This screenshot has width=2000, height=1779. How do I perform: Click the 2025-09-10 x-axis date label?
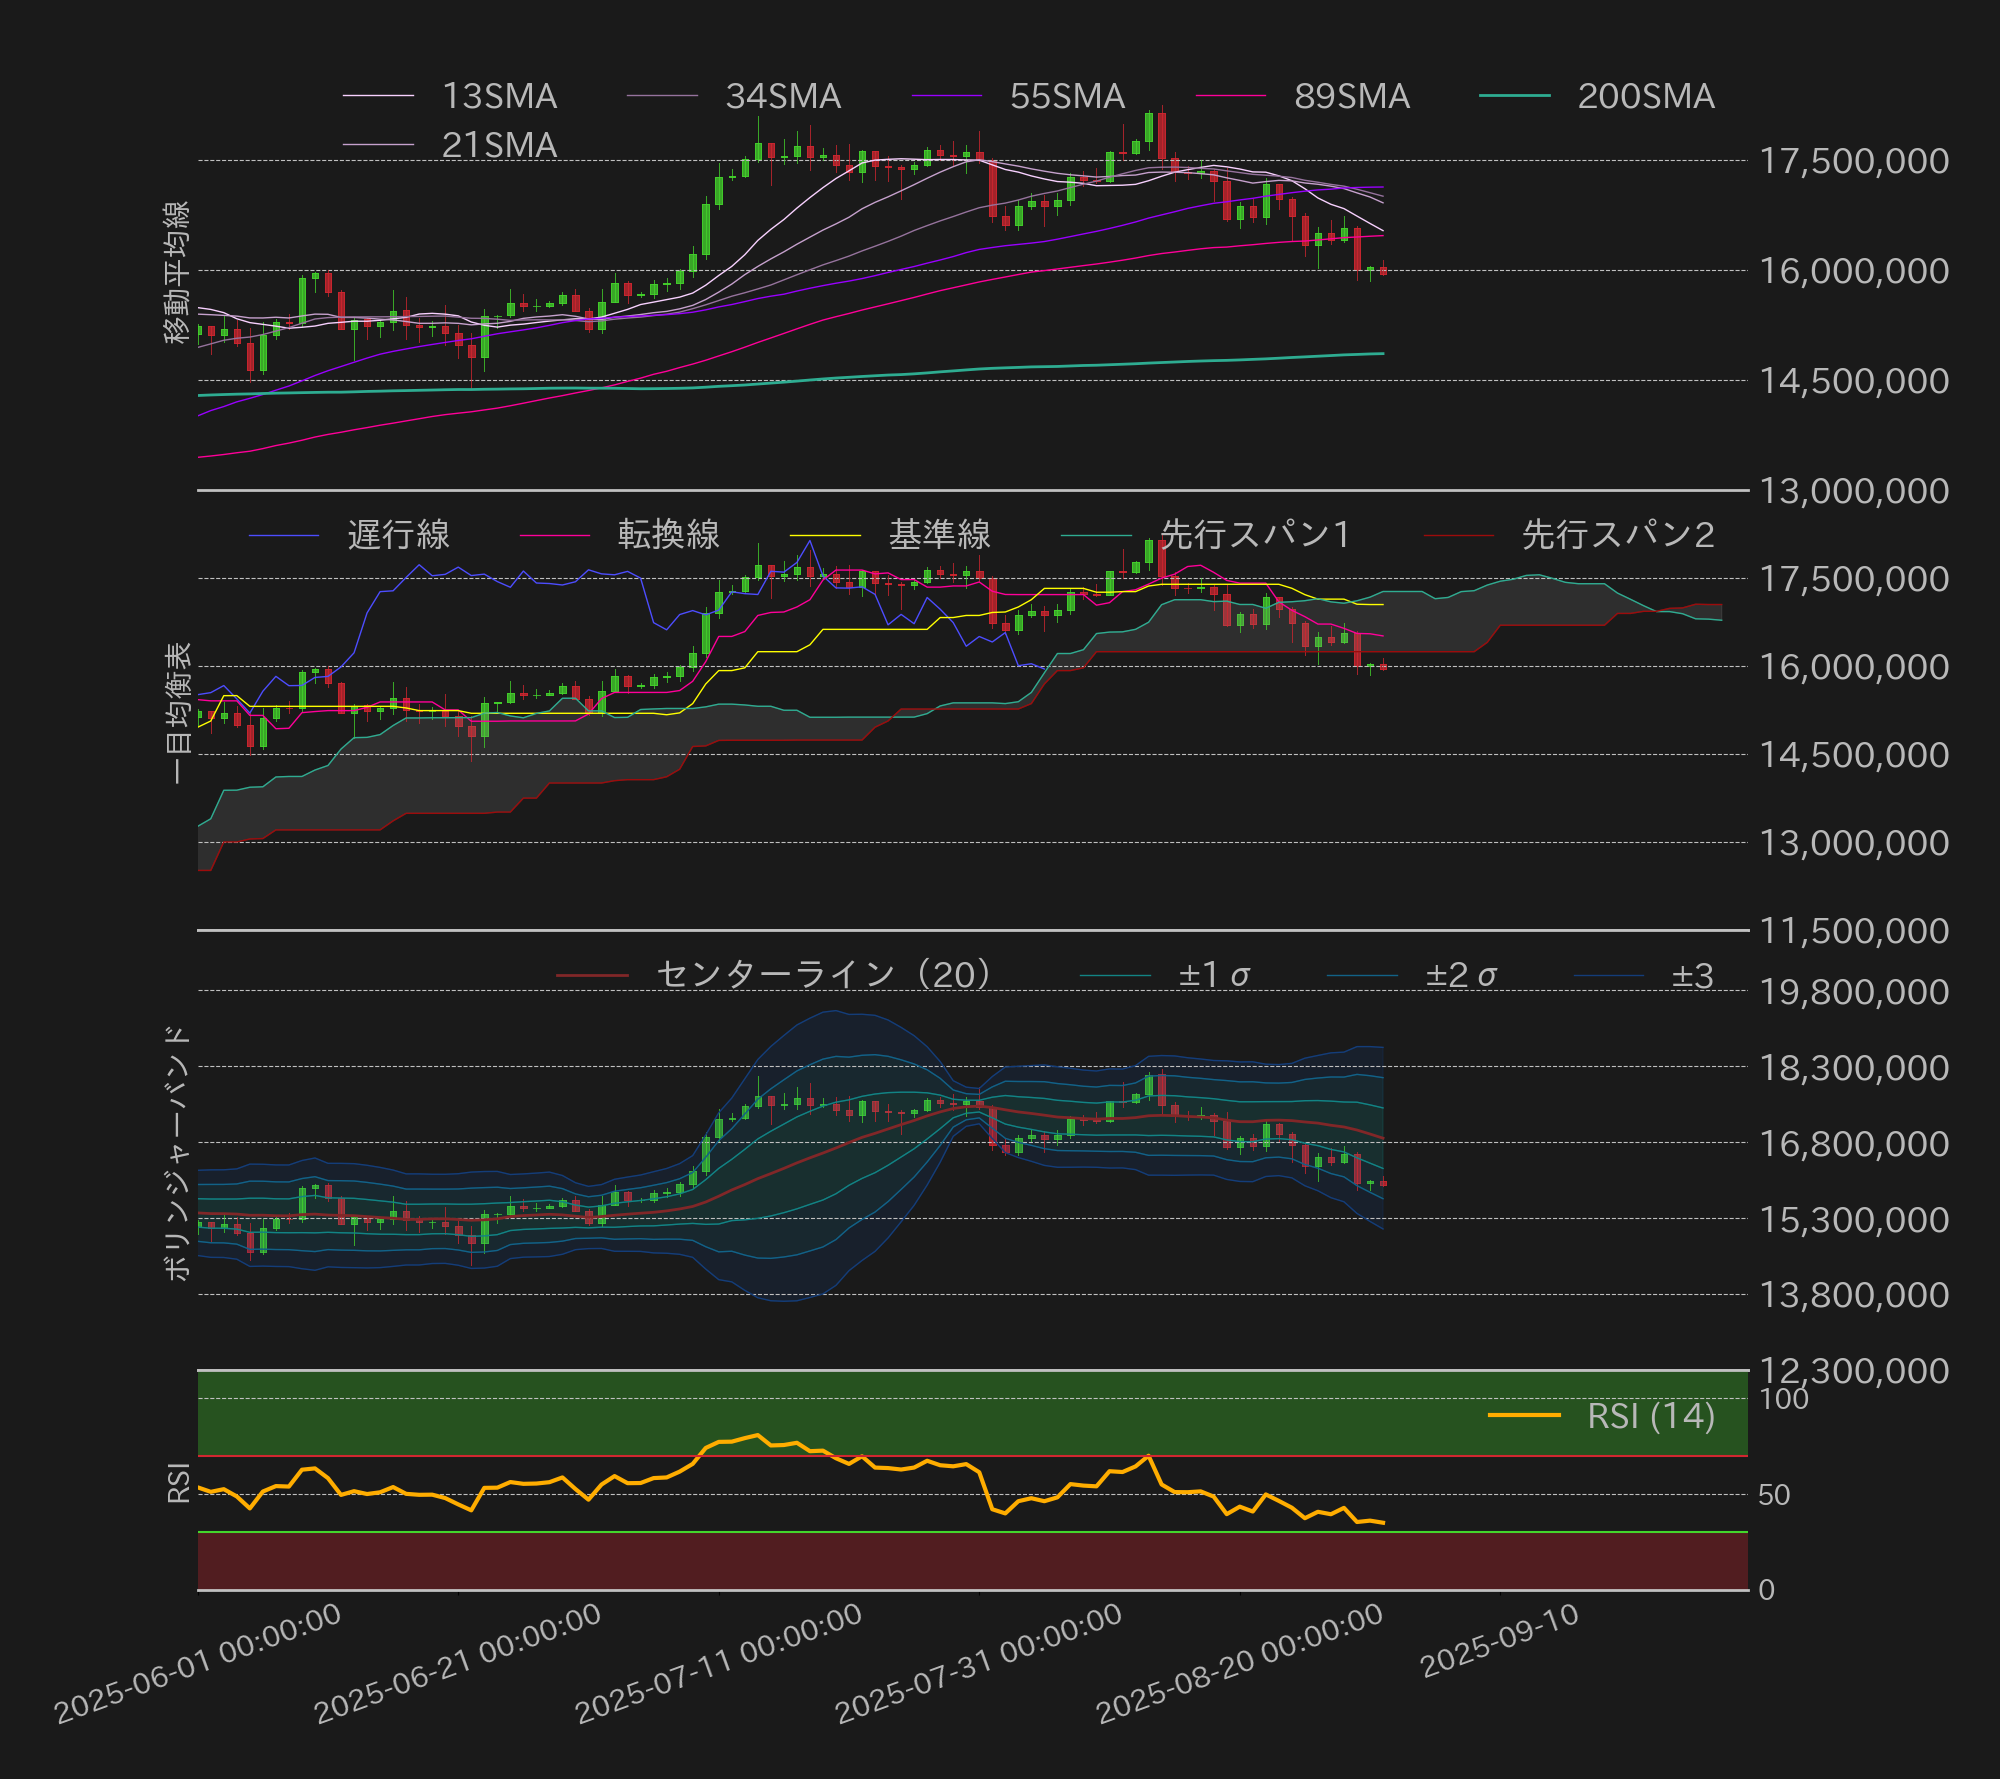tap(1500, 1640)
